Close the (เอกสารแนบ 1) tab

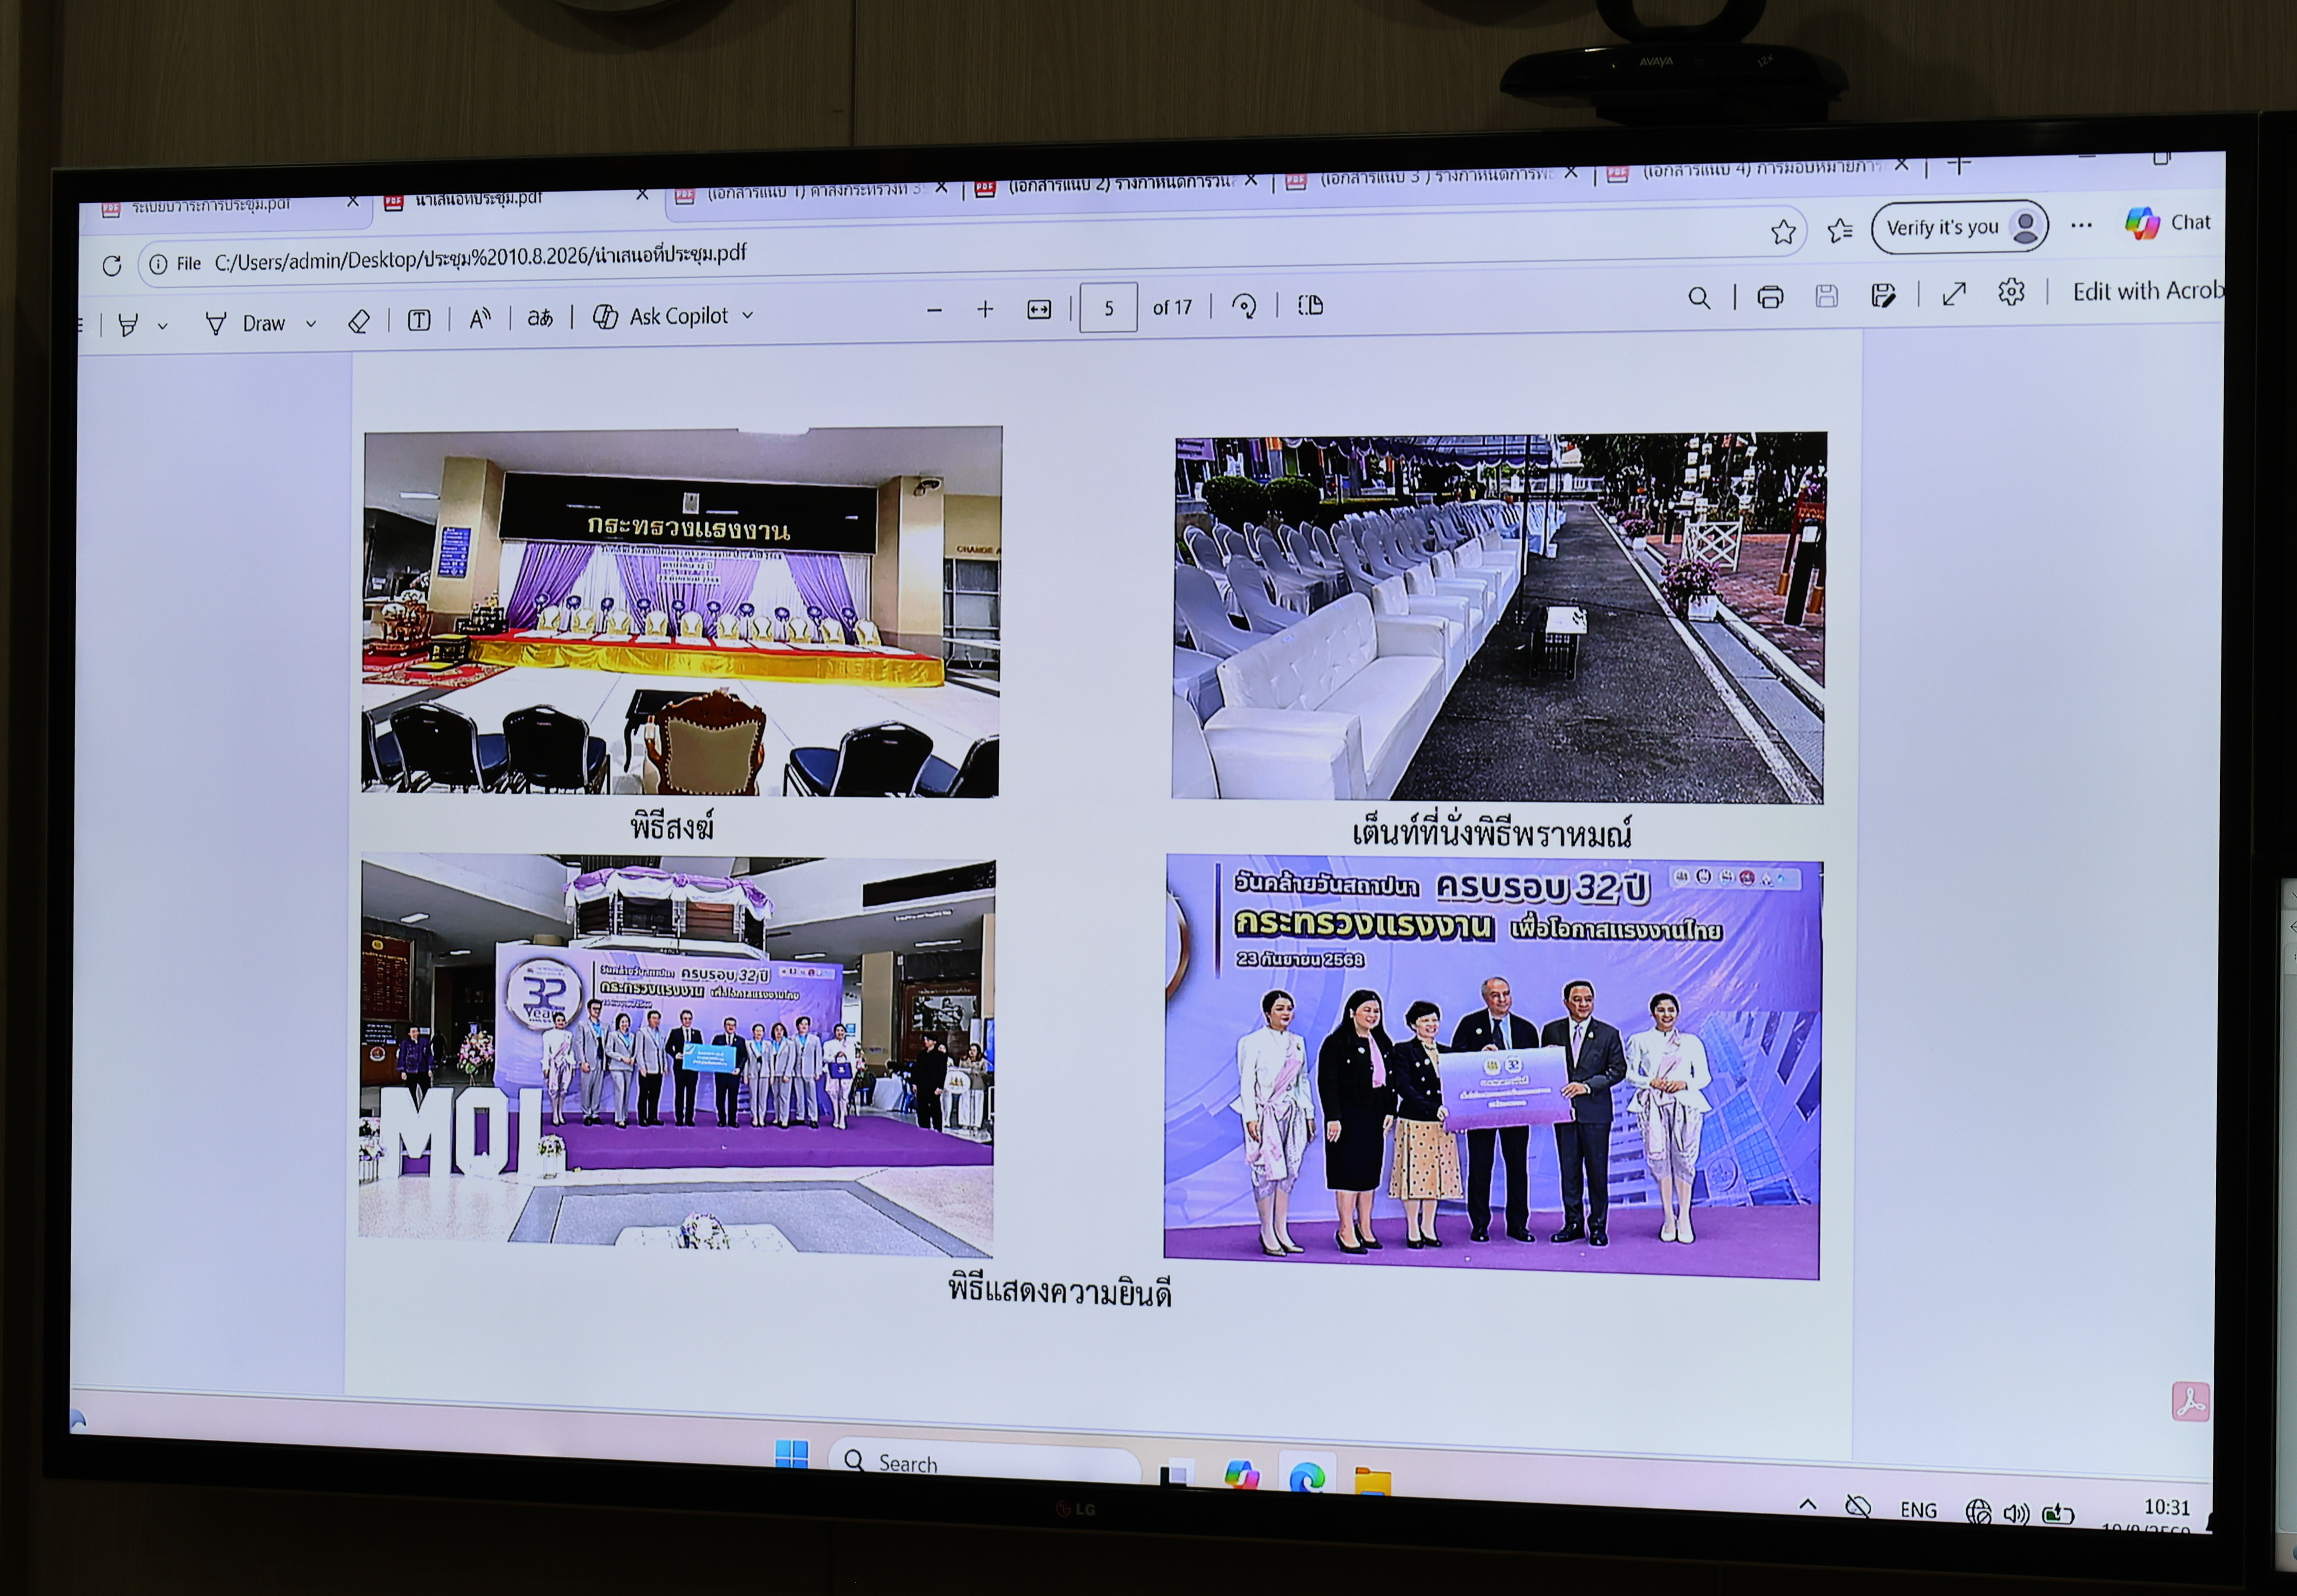(x=941, y=187)
